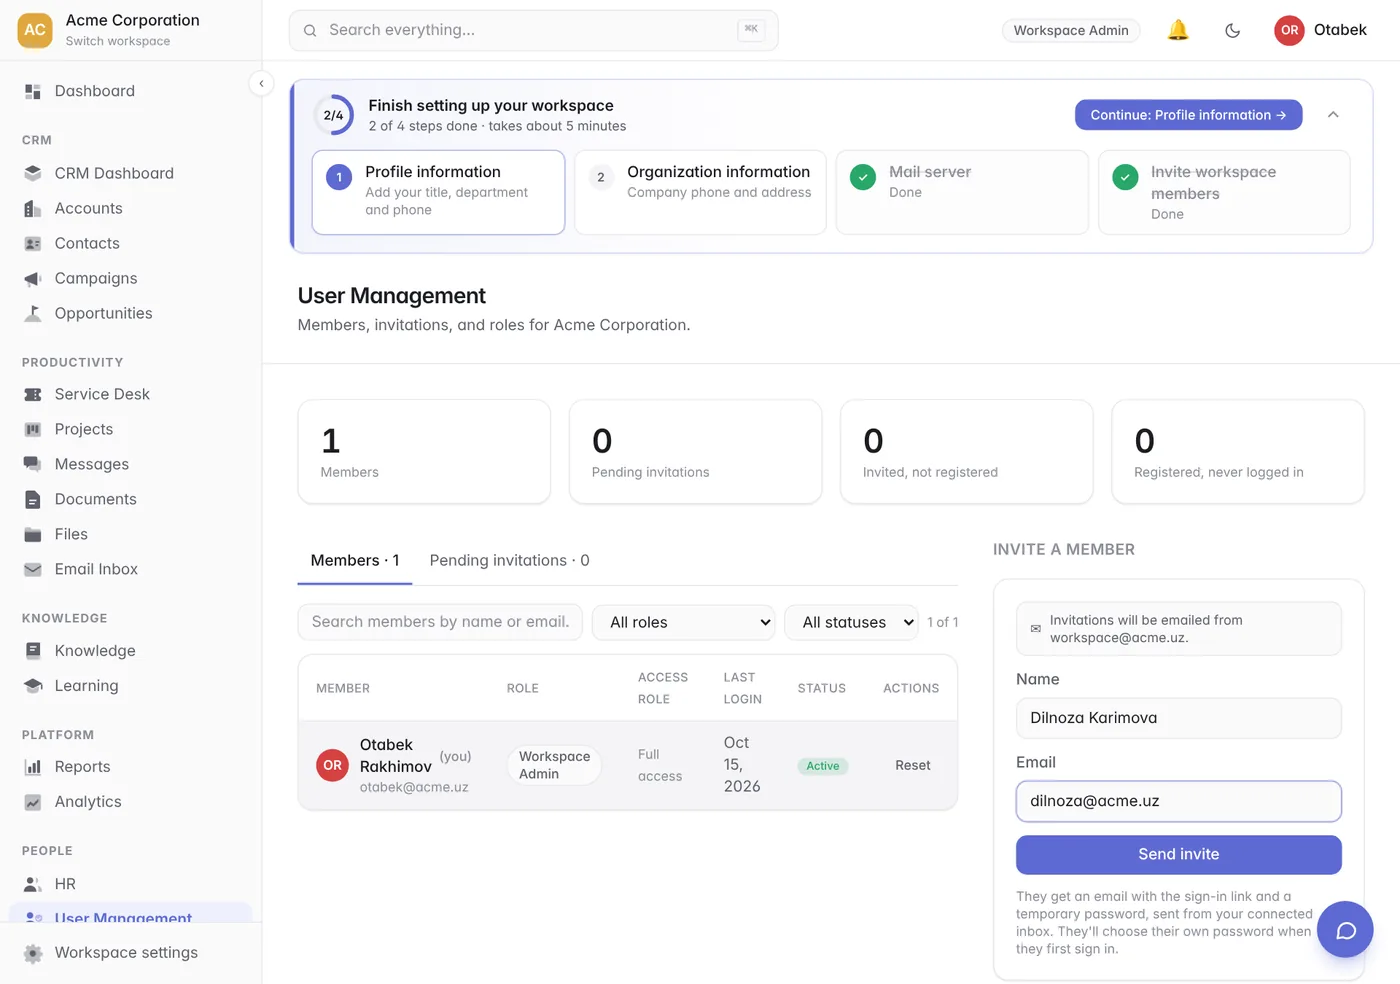Click the 2/4 setup progress ring
The image size is (1400, 984).
pos(333,115)
